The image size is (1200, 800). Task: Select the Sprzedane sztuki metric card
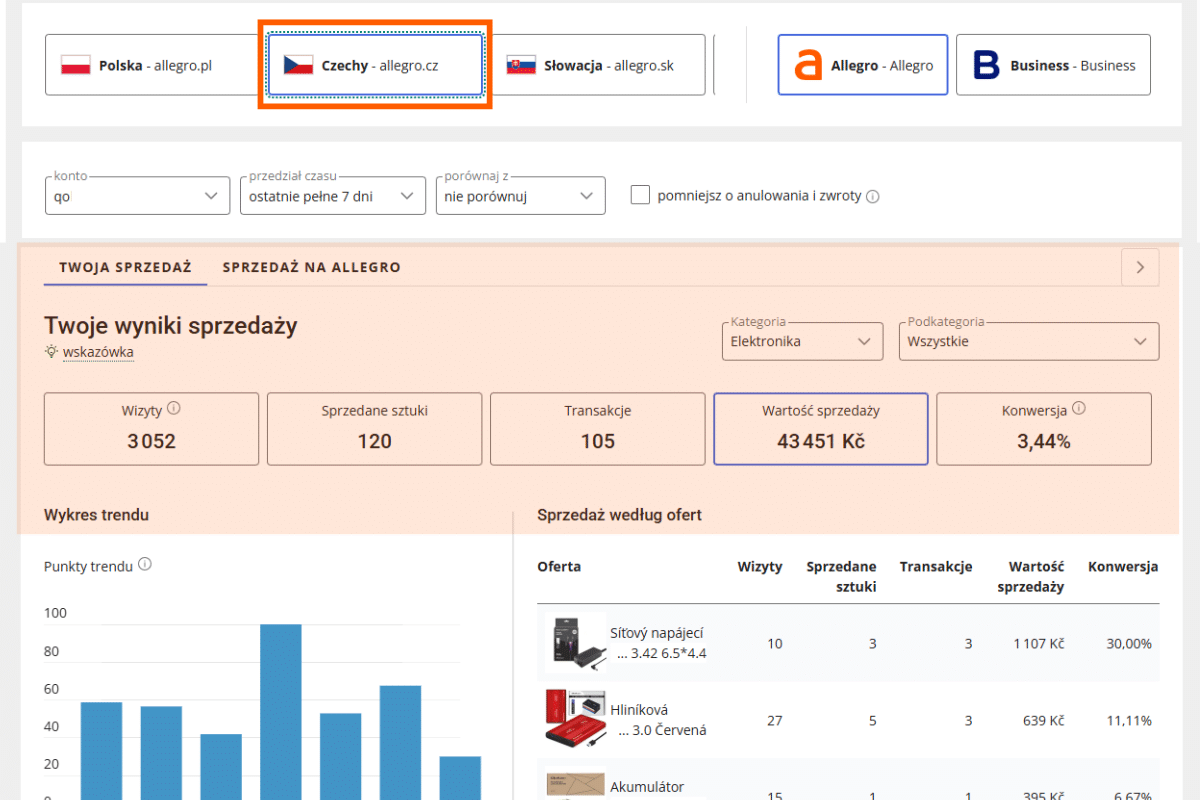click(374, 429)
